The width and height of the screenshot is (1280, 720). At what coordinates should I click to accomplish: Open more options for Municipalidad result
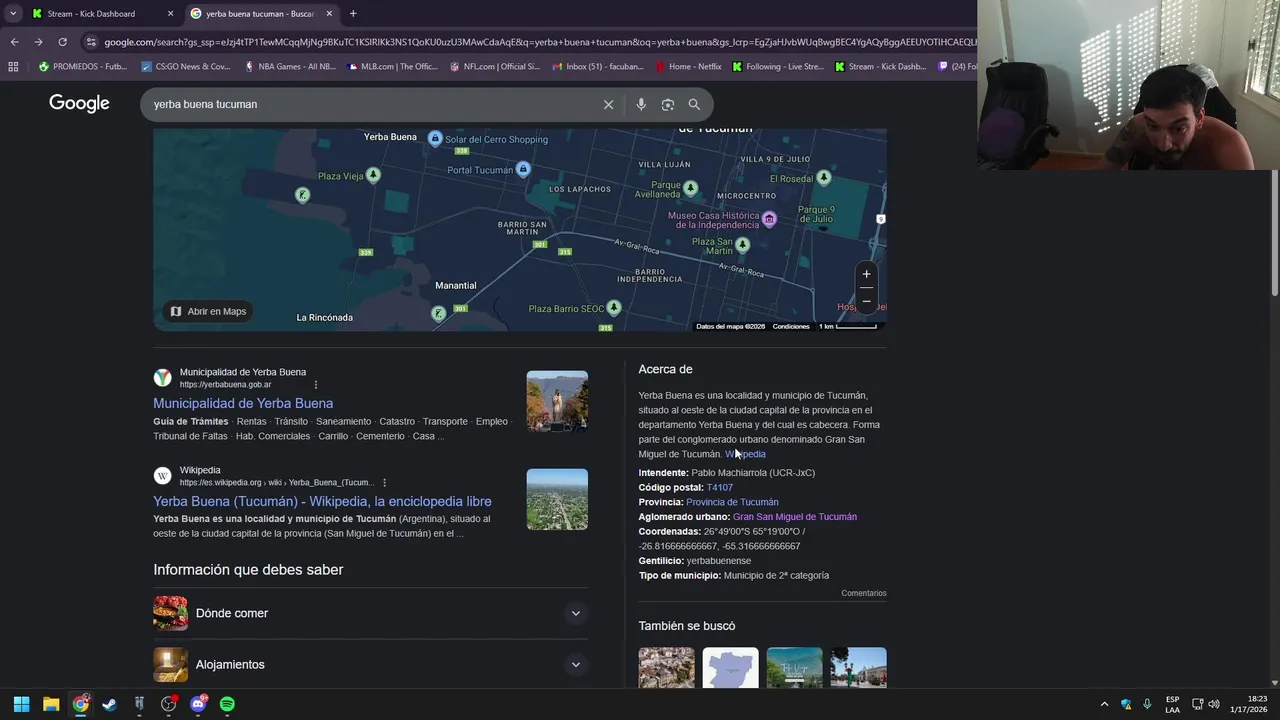point(316,385)
